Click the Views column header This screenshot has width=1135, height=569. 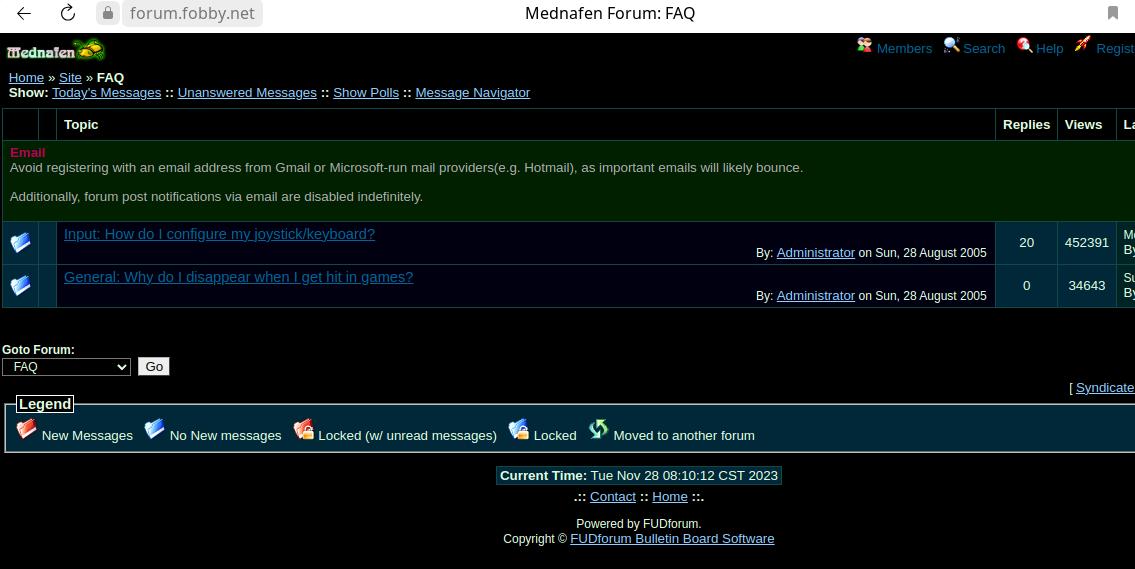tap(1084, 125)
